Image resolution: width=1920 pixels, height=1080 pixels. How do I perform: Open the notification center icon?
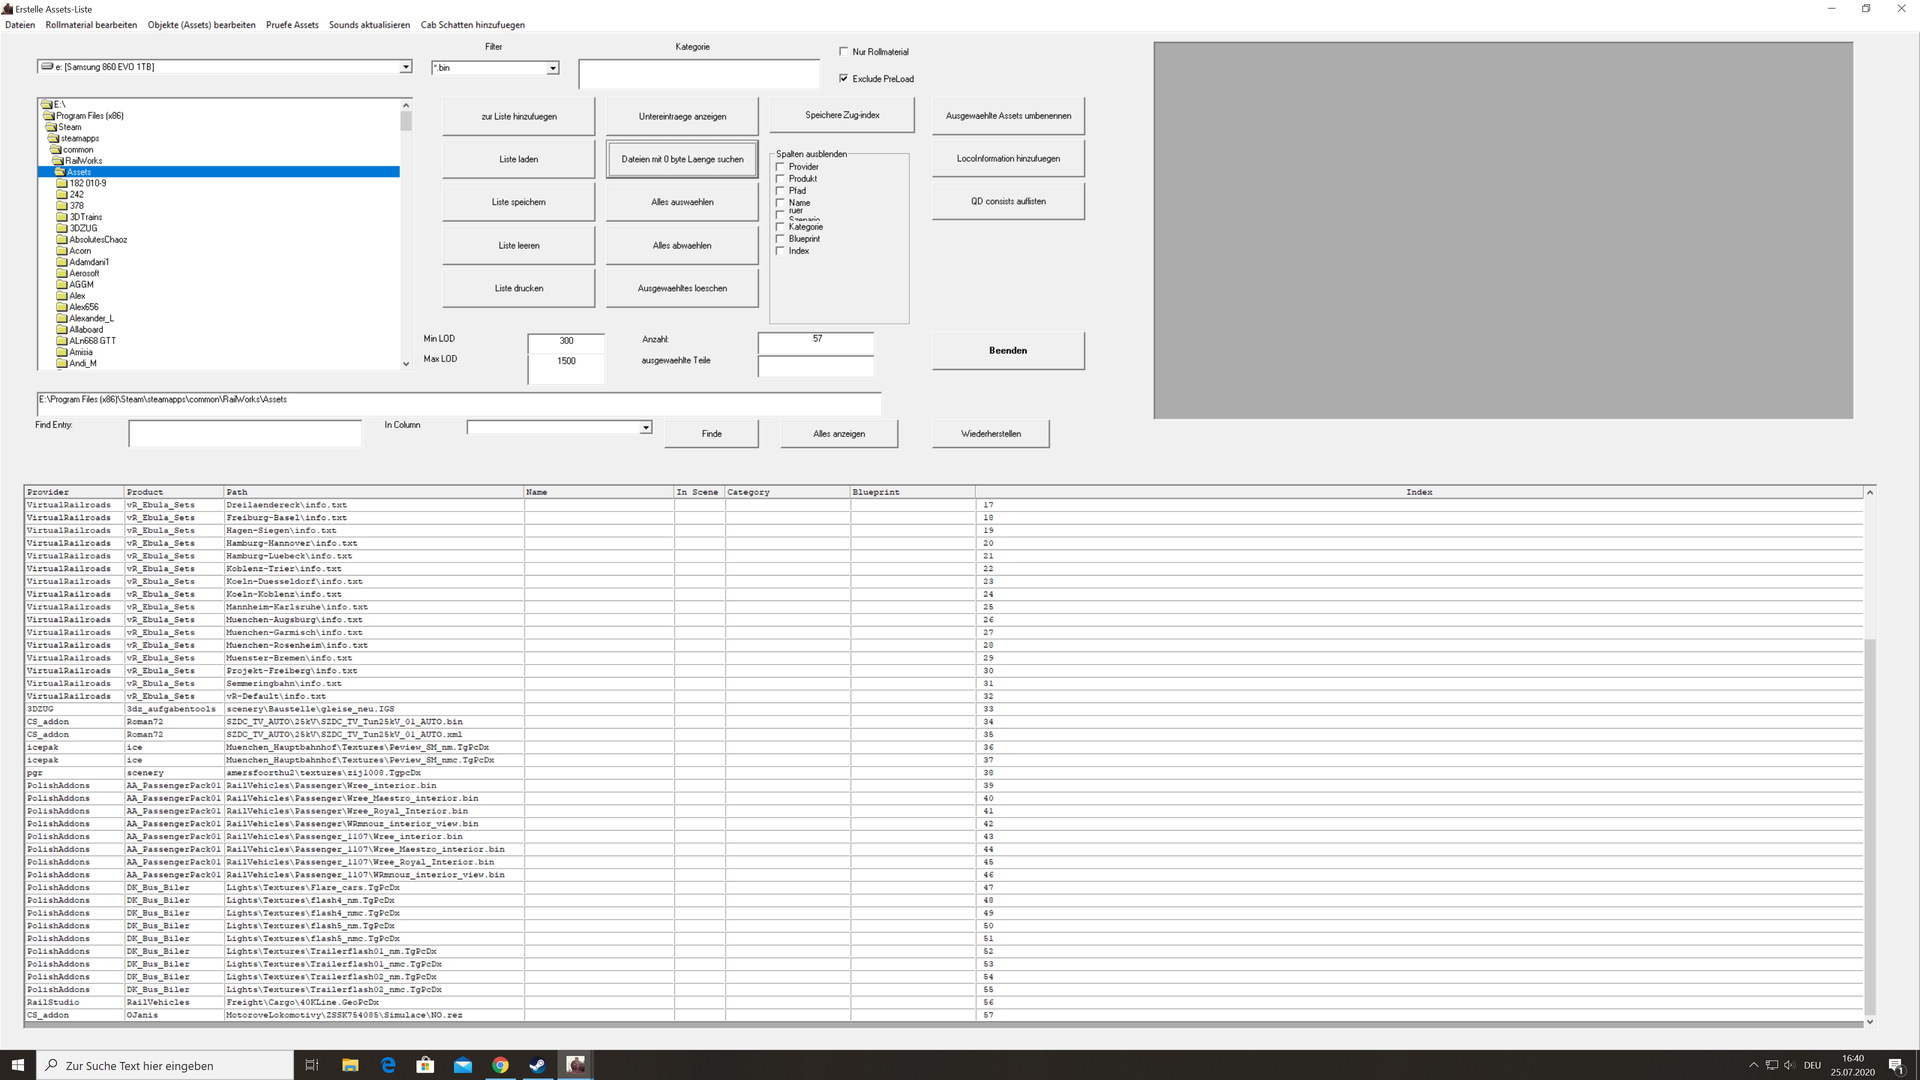pos(1896,1065)
